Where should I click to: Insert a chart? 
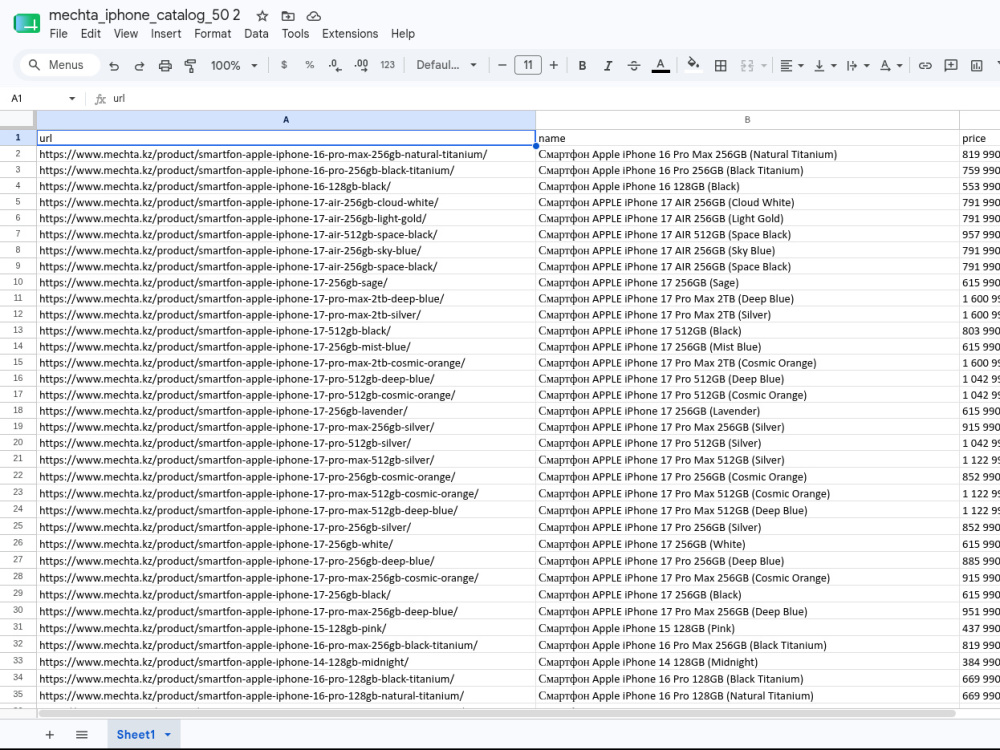click(x=976, y=65)
